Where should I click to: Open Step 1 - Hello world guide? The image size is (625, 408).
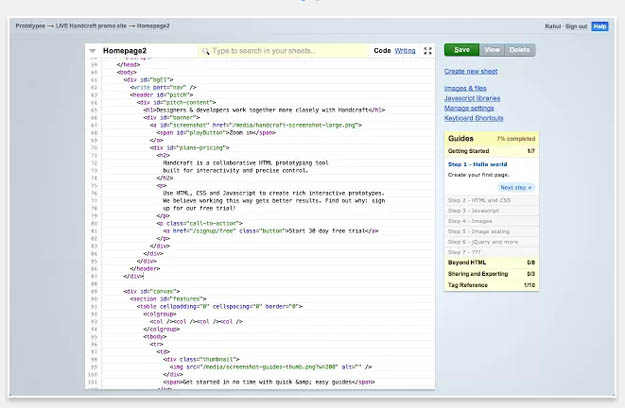pyautogui.click(x=477, y=164)
